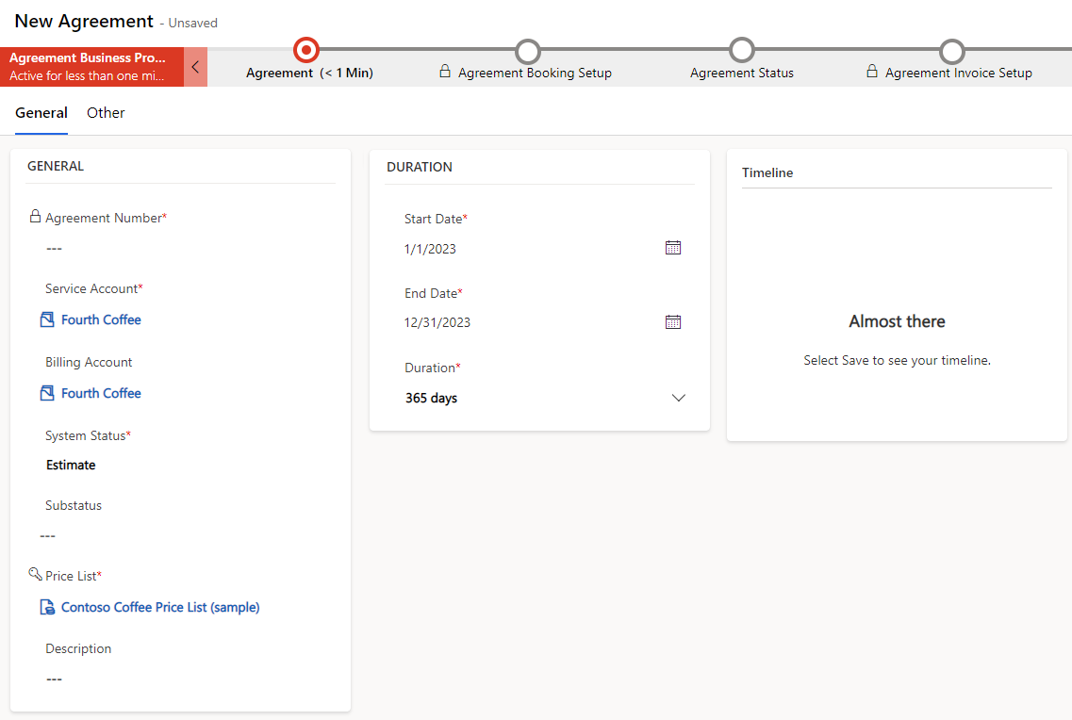Click the key icon beside the Price List label
The width and height of the screenshot is (1072, 720).
[36, 574]
